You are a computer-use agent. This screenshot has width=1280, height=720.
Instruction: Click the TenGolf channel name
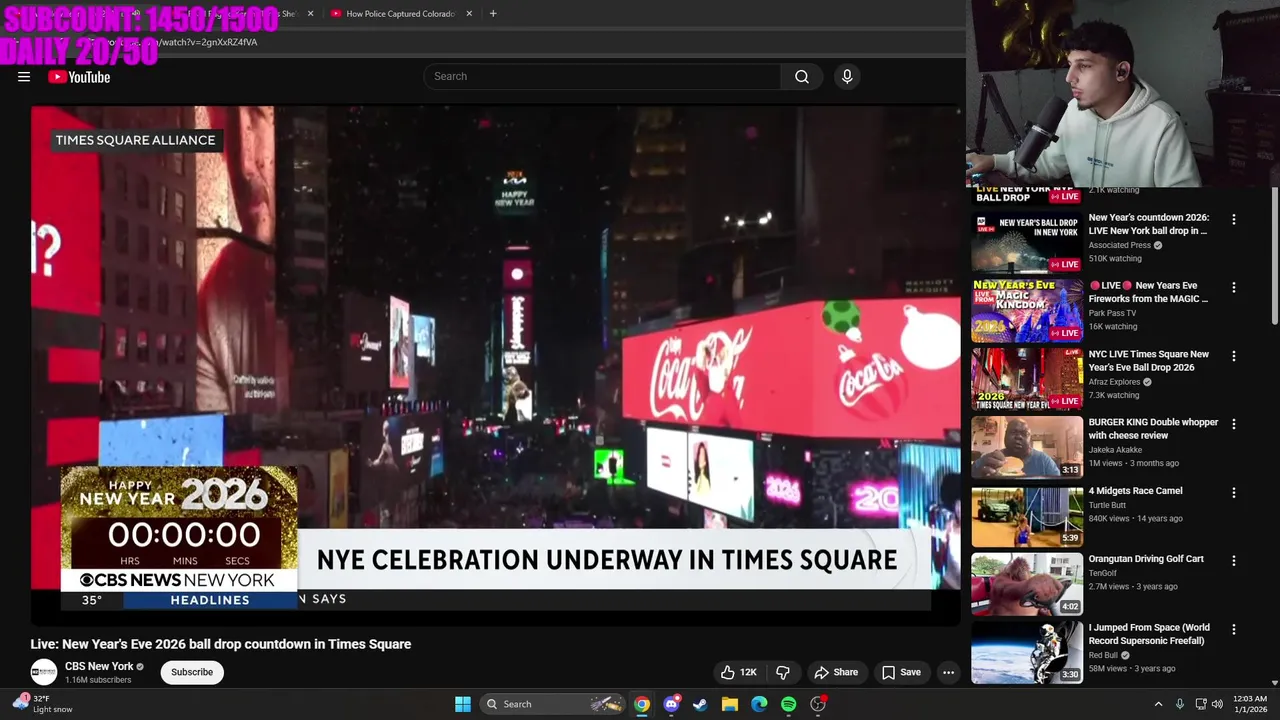[x=1104, y=573]
